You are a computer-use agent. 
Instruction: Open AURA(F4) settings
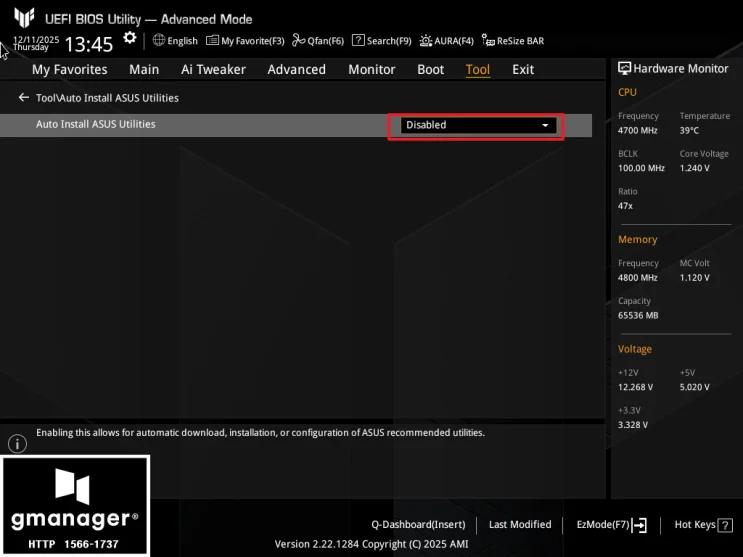(x=454, y=41)
